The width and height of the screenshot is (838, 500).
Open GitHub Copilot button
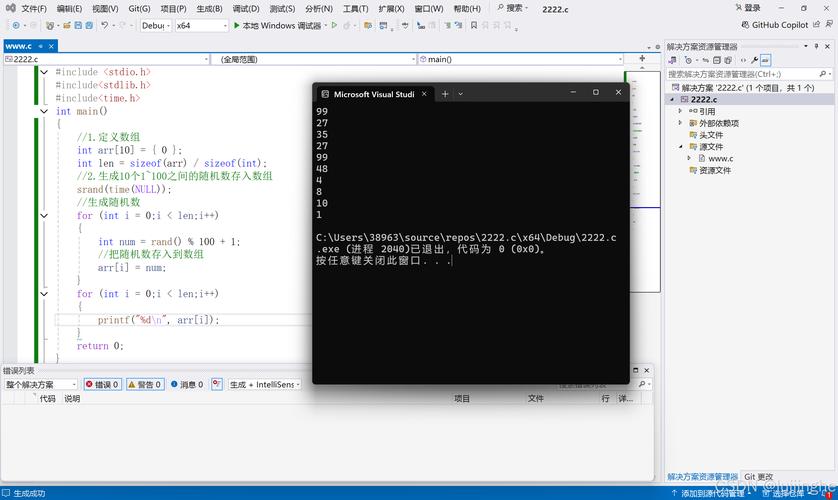[x=774, y=25]
